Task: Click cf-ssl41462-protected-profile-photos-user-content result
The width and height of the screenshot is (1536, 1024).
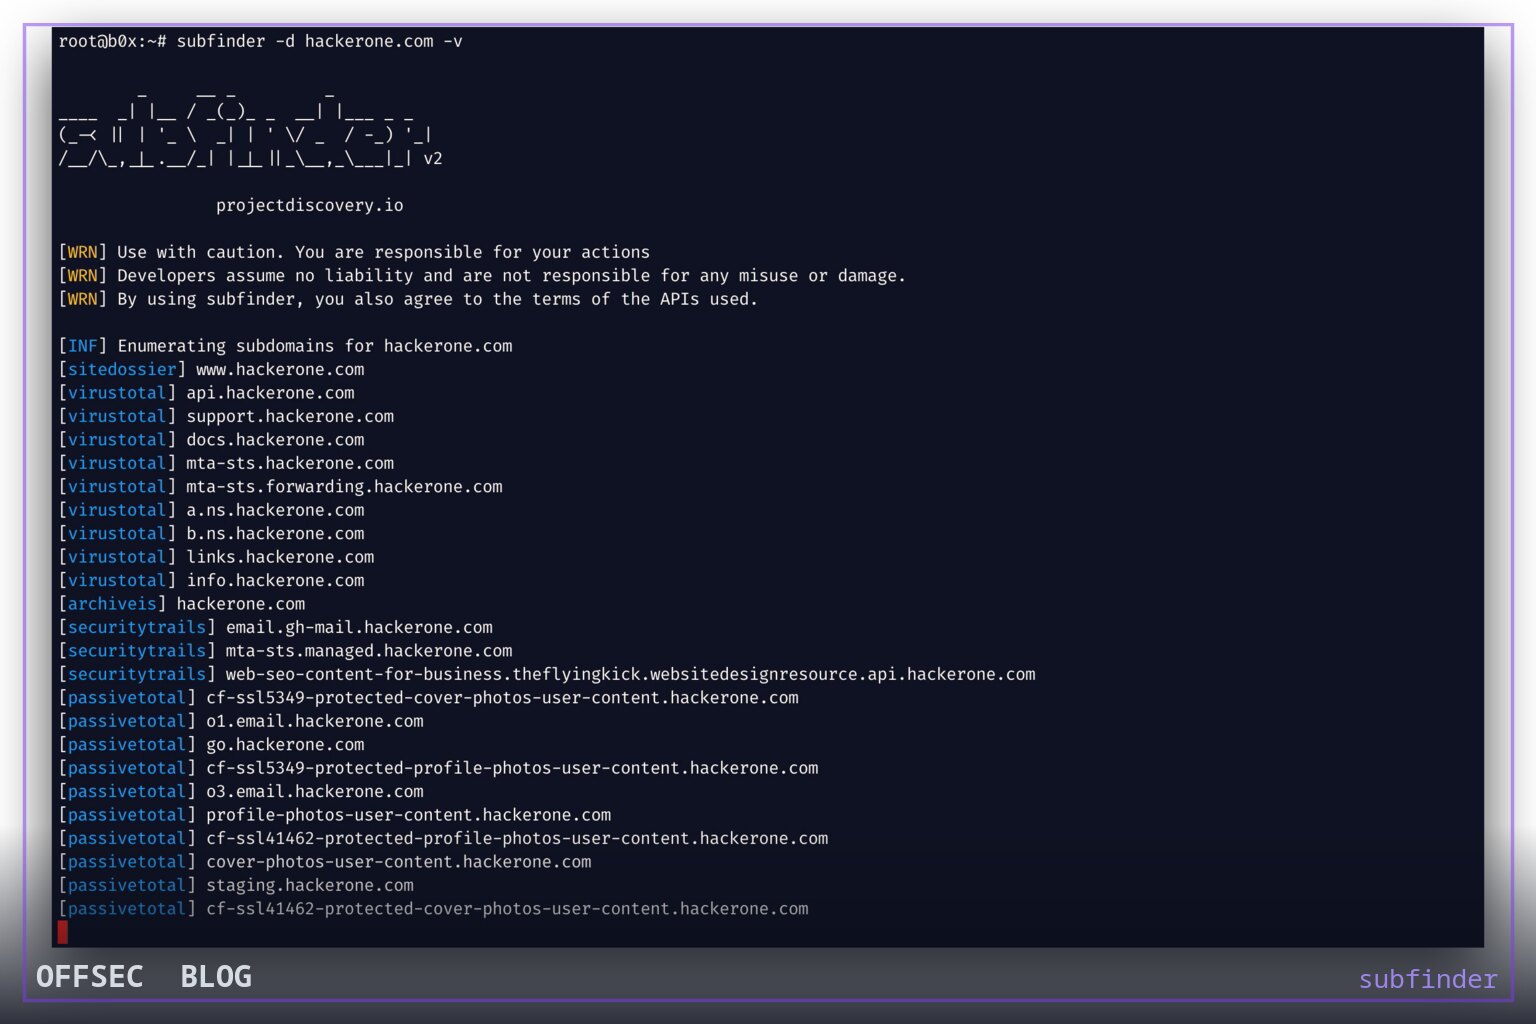Action: [x=517, y=839]
